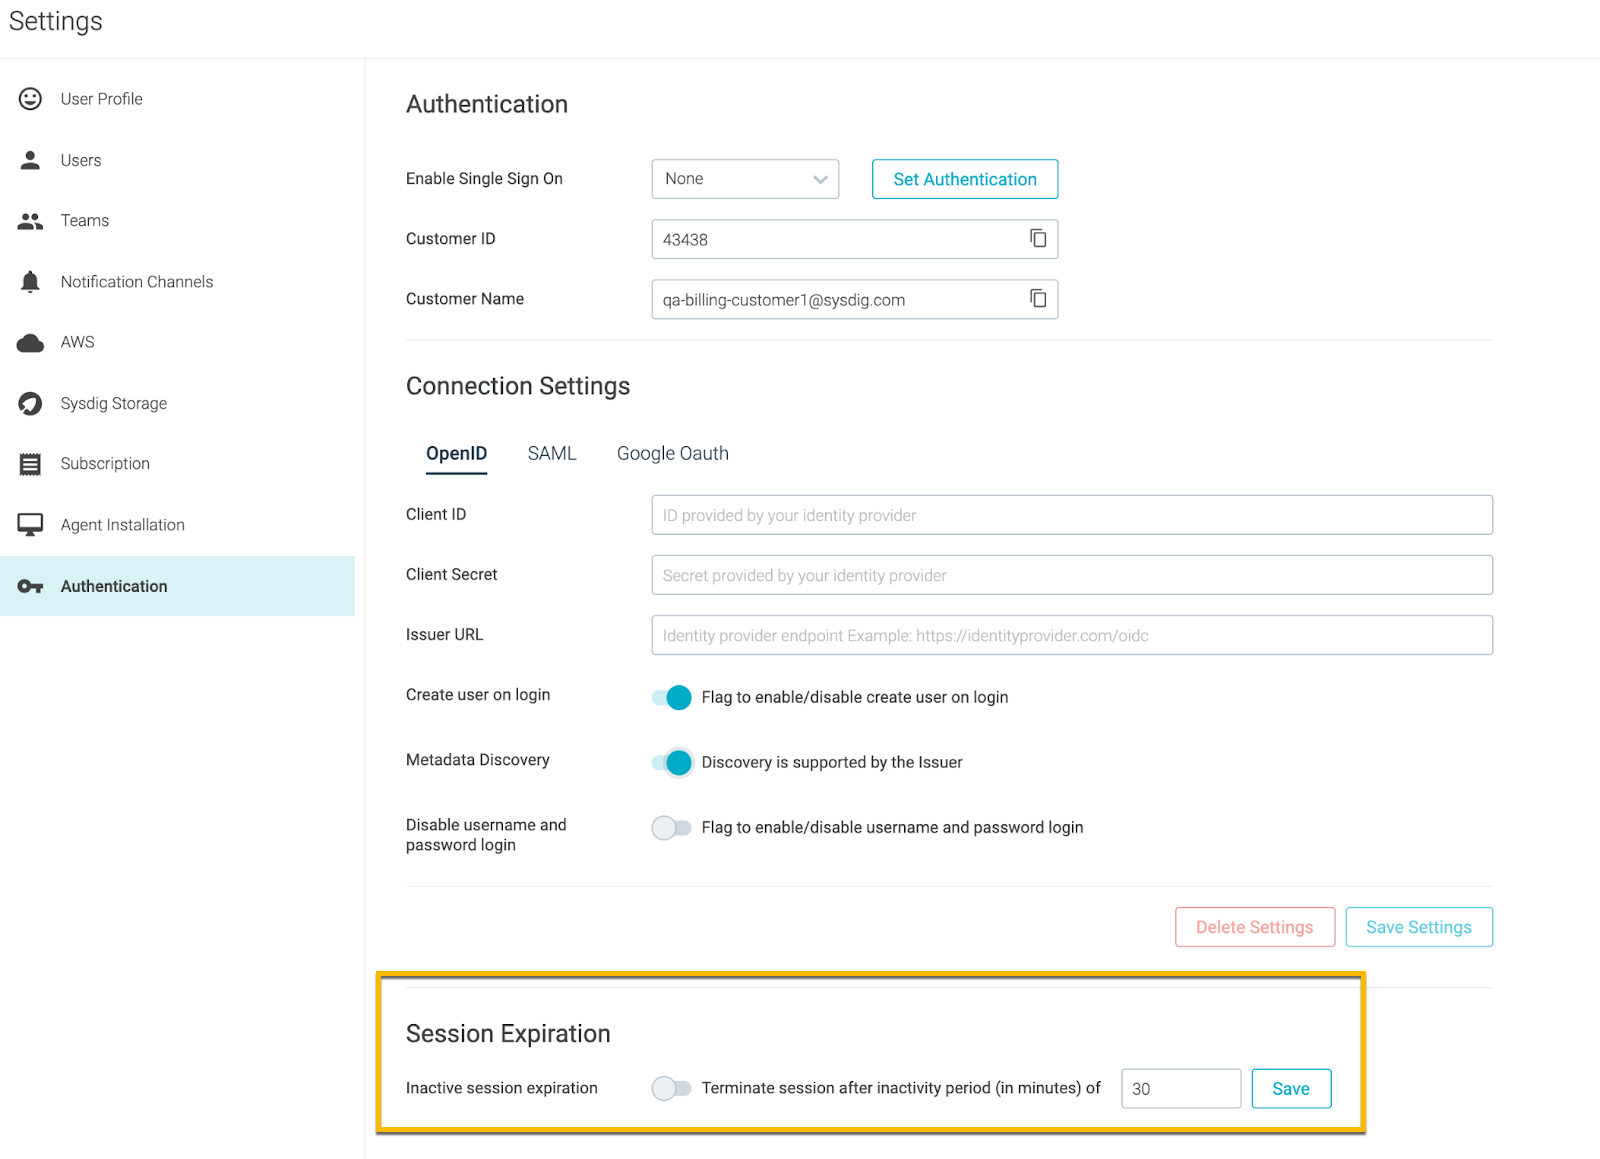The height and width of the screenshot is (1159, 1600).
Task: Open Notification Channels via the bell icon
Action: [x=29, y=281]
